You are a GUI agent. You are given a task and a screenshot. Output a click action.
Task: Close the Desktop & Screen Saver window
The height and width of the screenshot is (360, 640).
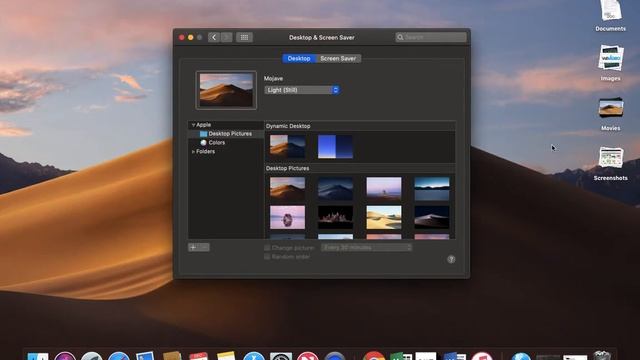(182, 38)
